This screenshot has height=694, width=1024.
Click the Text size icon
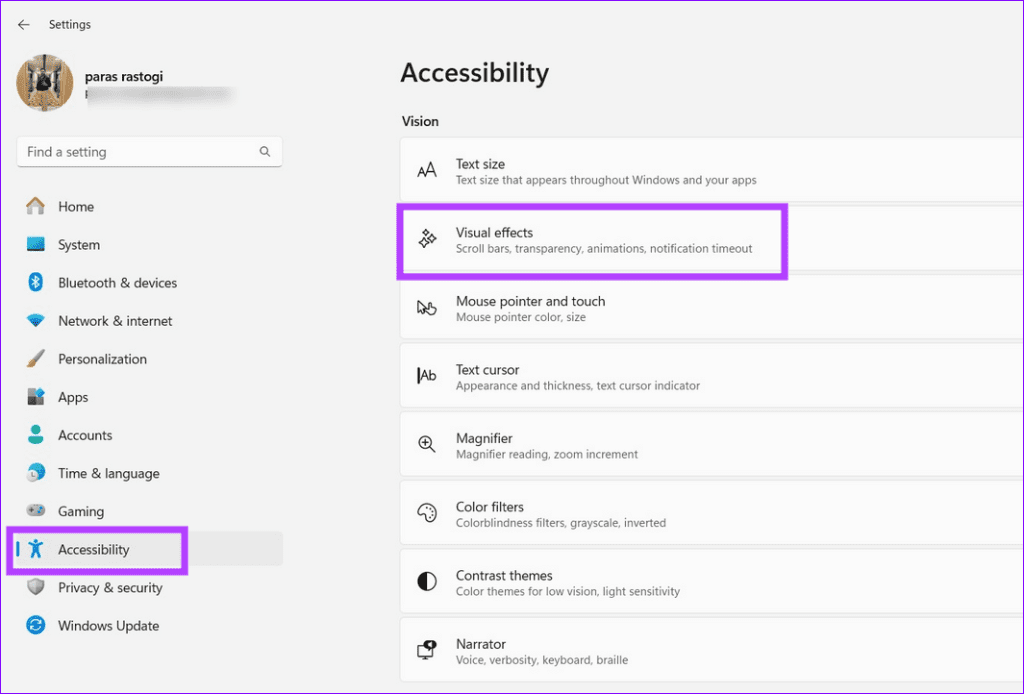(428, 171)
